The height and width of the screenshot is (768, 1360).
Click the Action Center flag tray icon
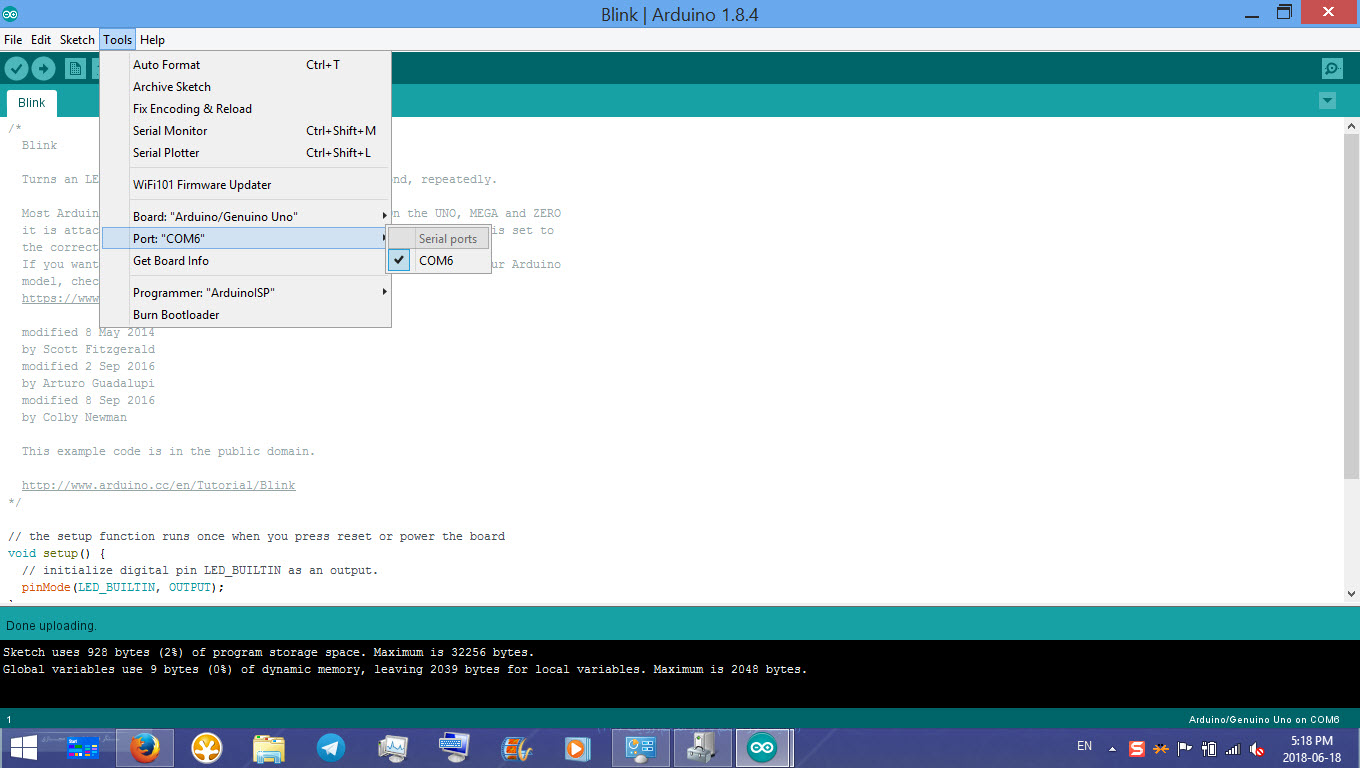[x=1185, y=748]
